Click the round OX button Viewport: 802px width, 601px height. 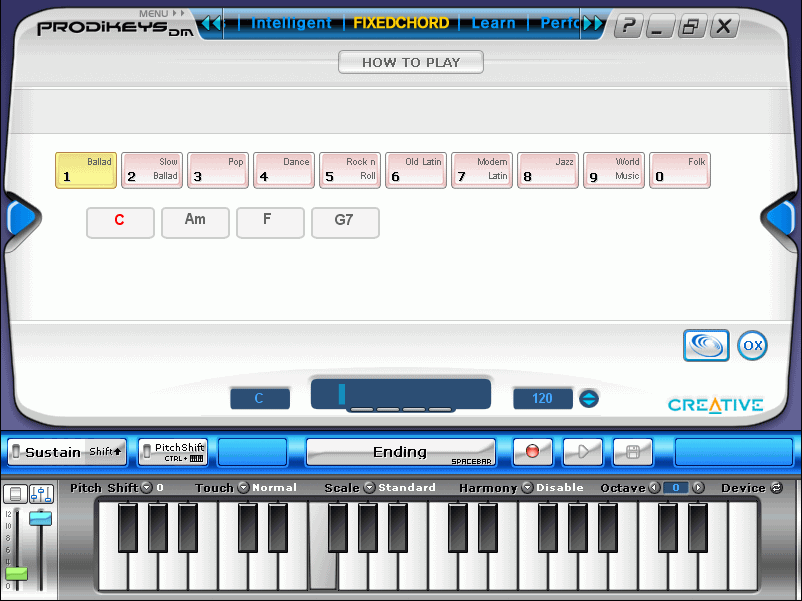752,345
